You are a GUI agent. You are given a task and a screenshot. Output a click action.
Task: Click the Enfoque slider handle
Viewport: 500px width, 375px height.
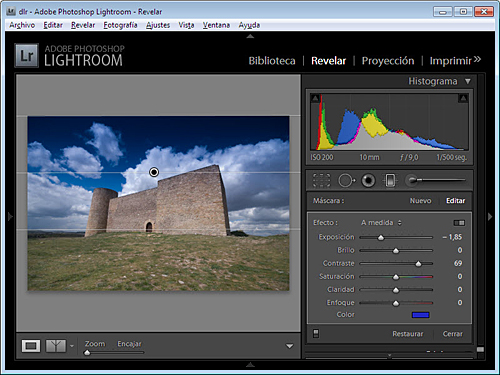pos(396,303)
